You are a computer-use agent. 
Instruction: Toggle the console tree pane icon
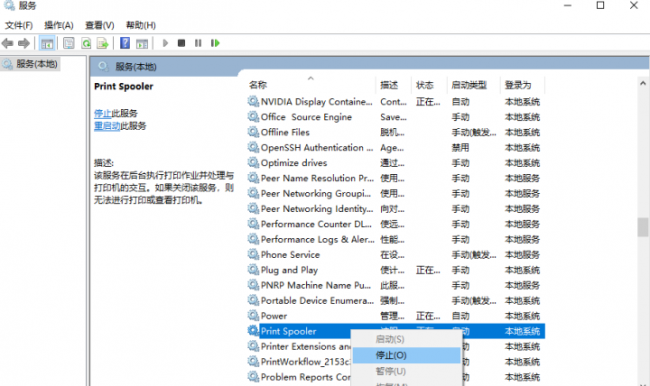coord(47,43)
